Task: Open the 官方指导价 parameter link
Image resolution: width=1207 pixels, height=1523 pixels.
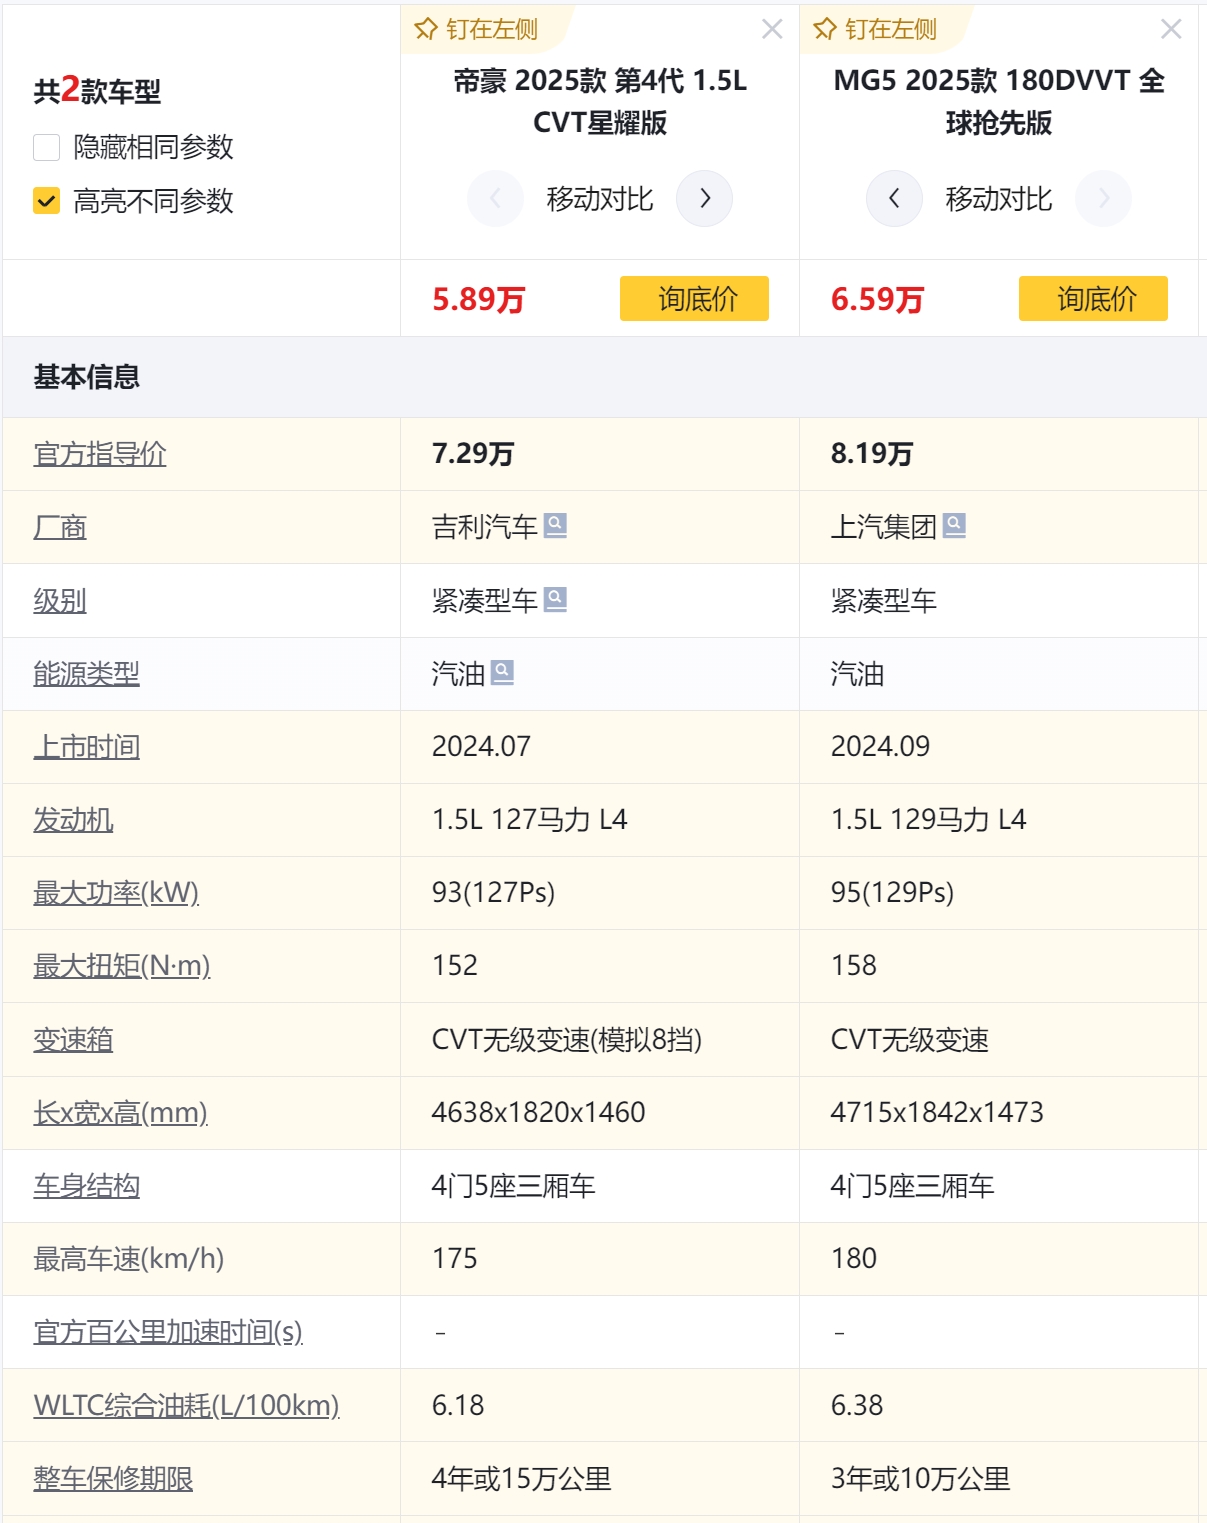Action: [x=100, y=454]
